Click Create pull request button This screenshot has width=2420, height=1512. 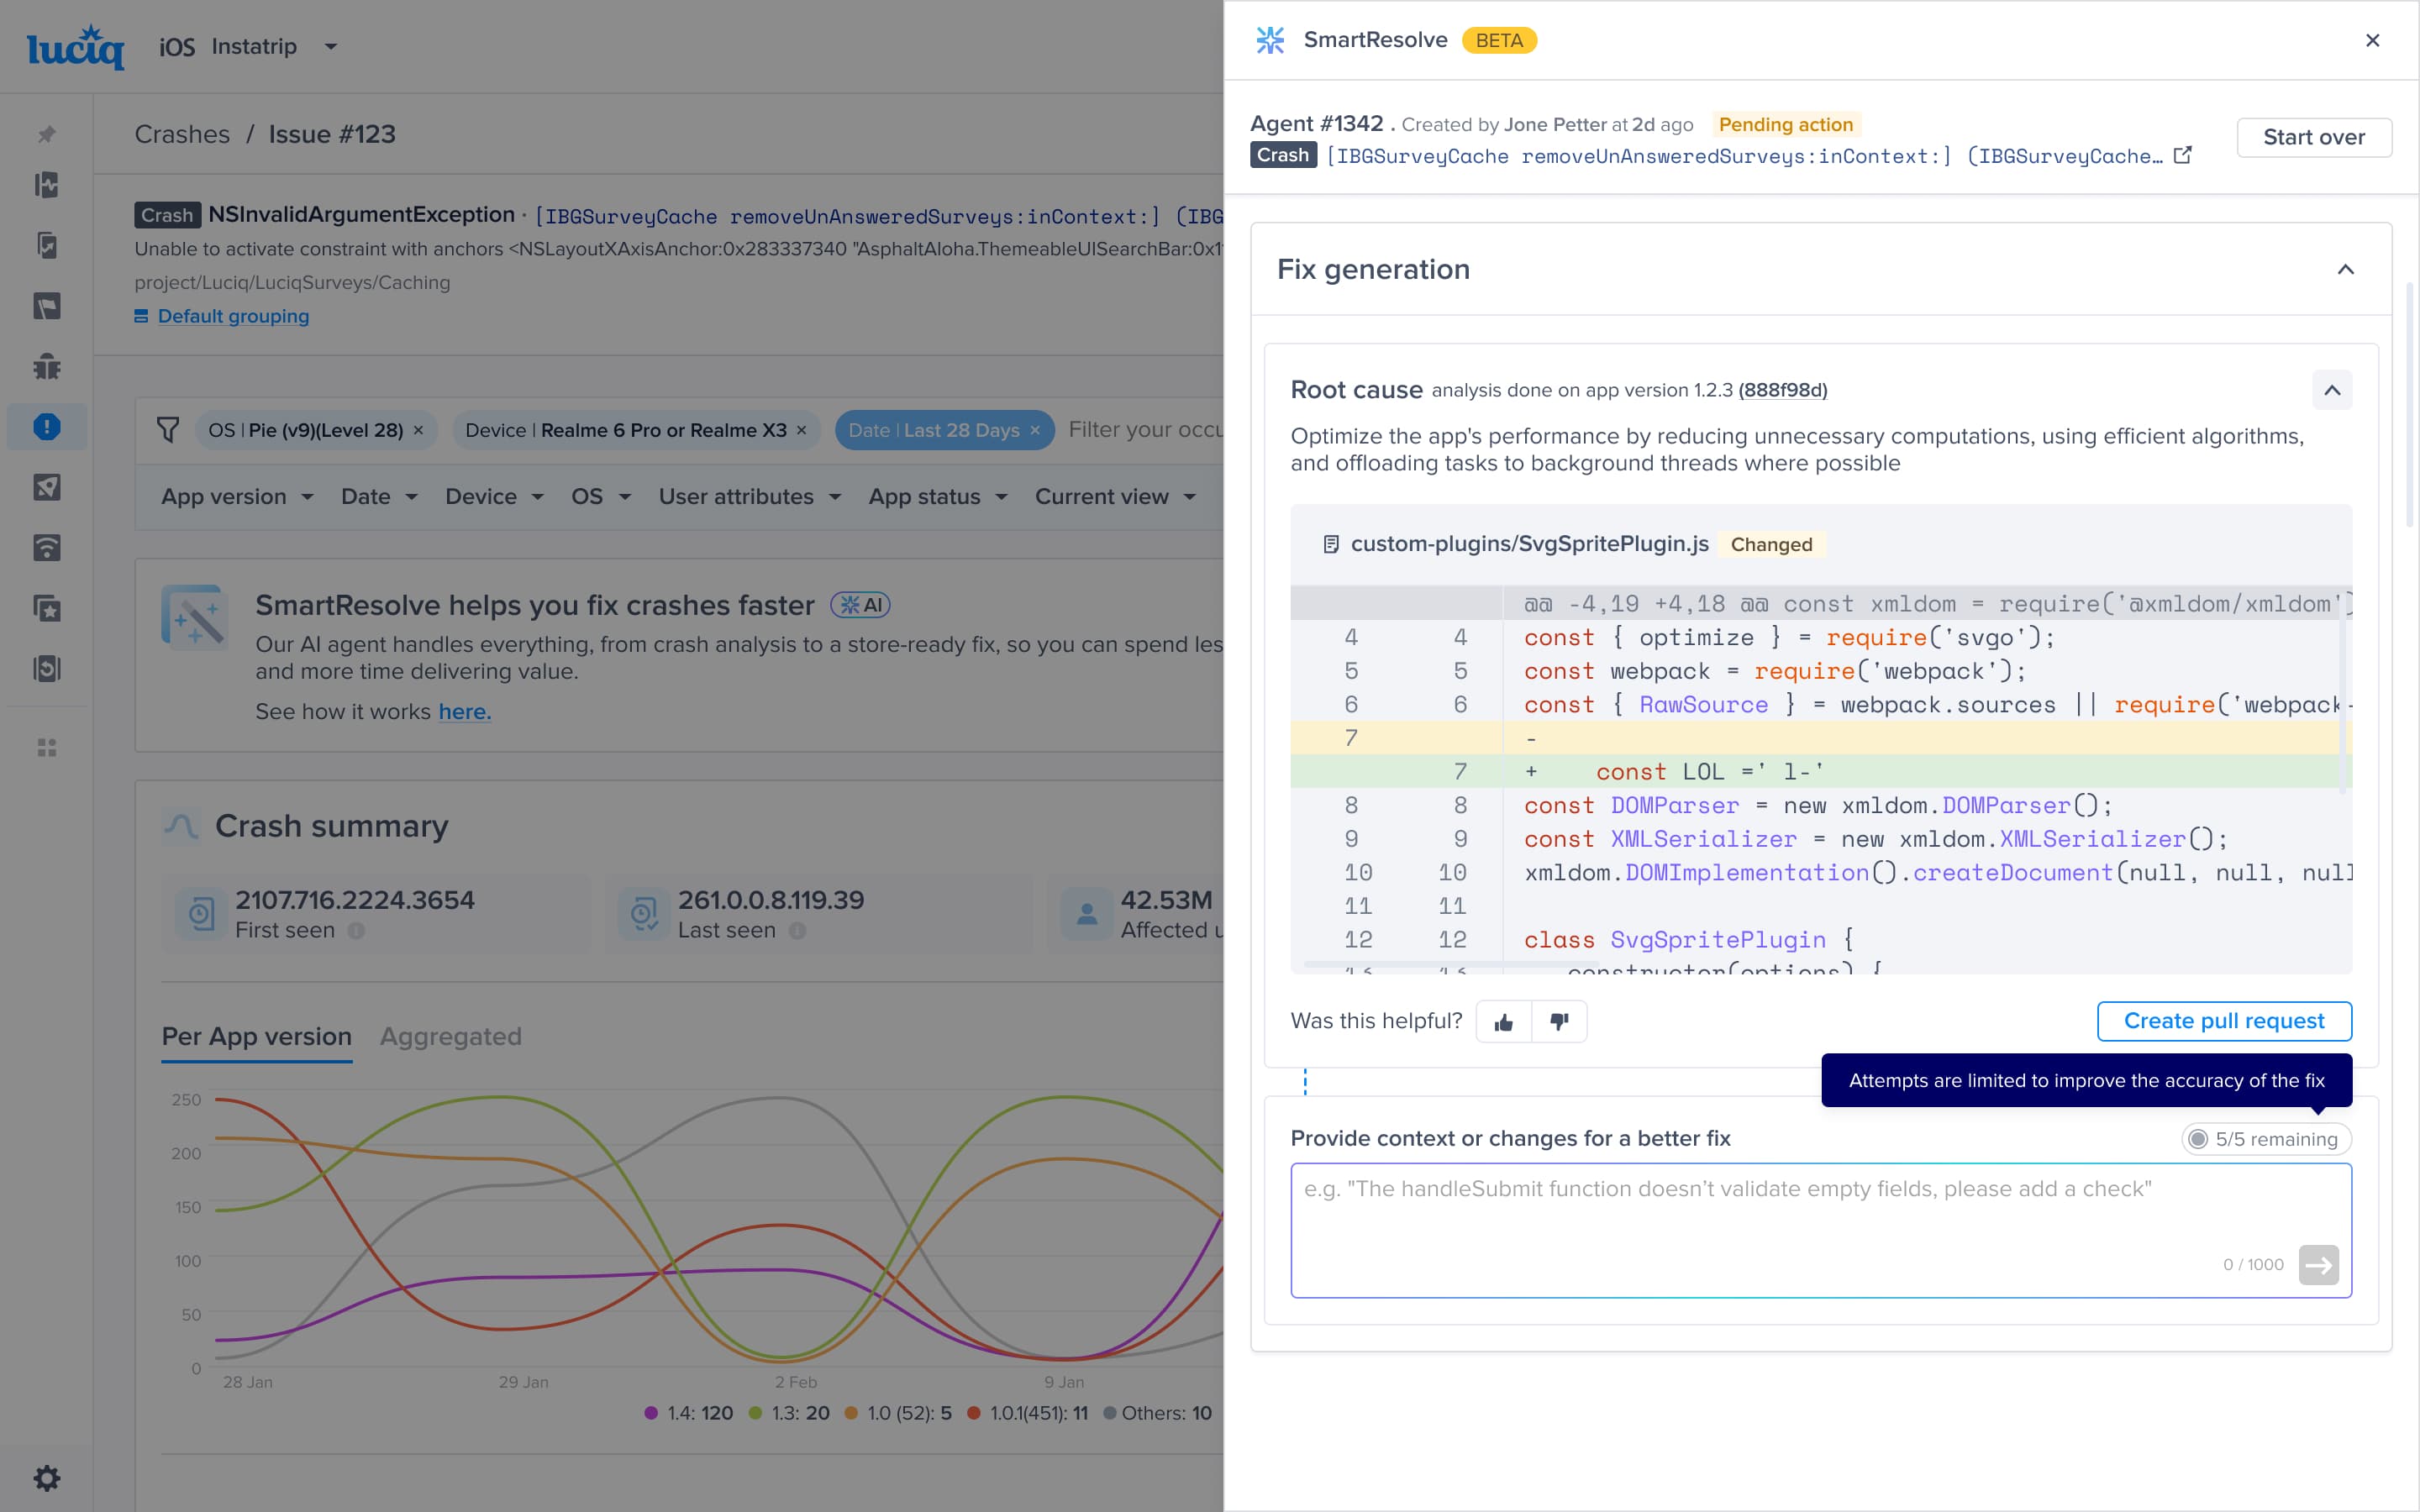(2224, 1021)
